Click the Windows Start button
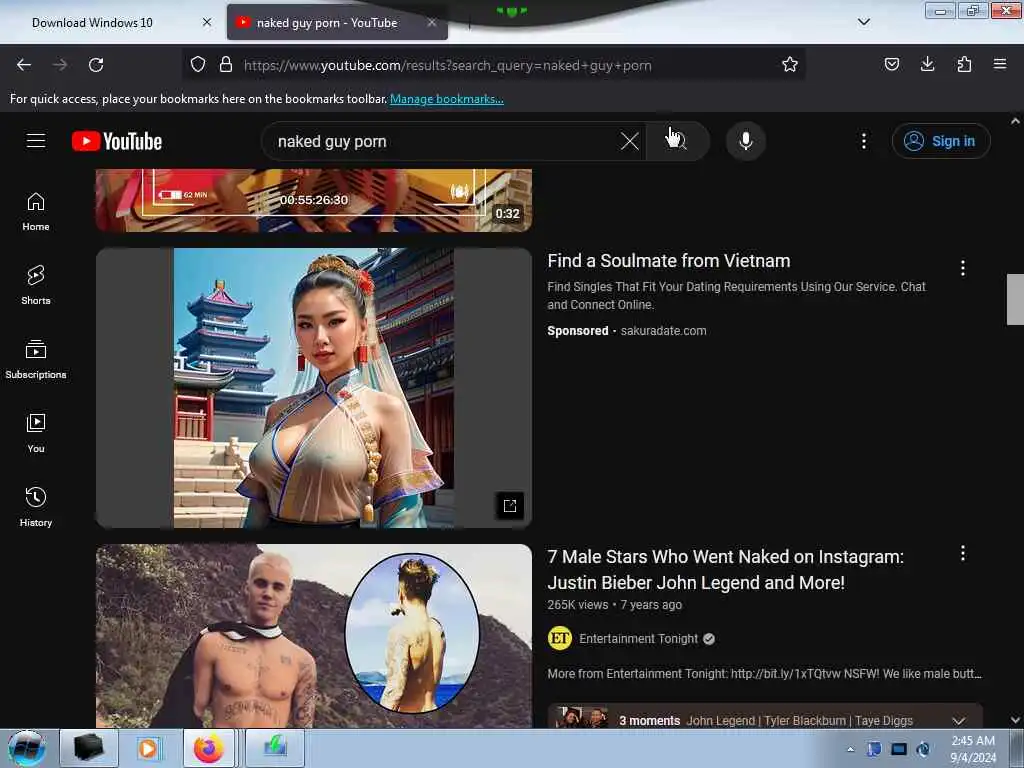The image size is (1024, 768). (26, 748)
